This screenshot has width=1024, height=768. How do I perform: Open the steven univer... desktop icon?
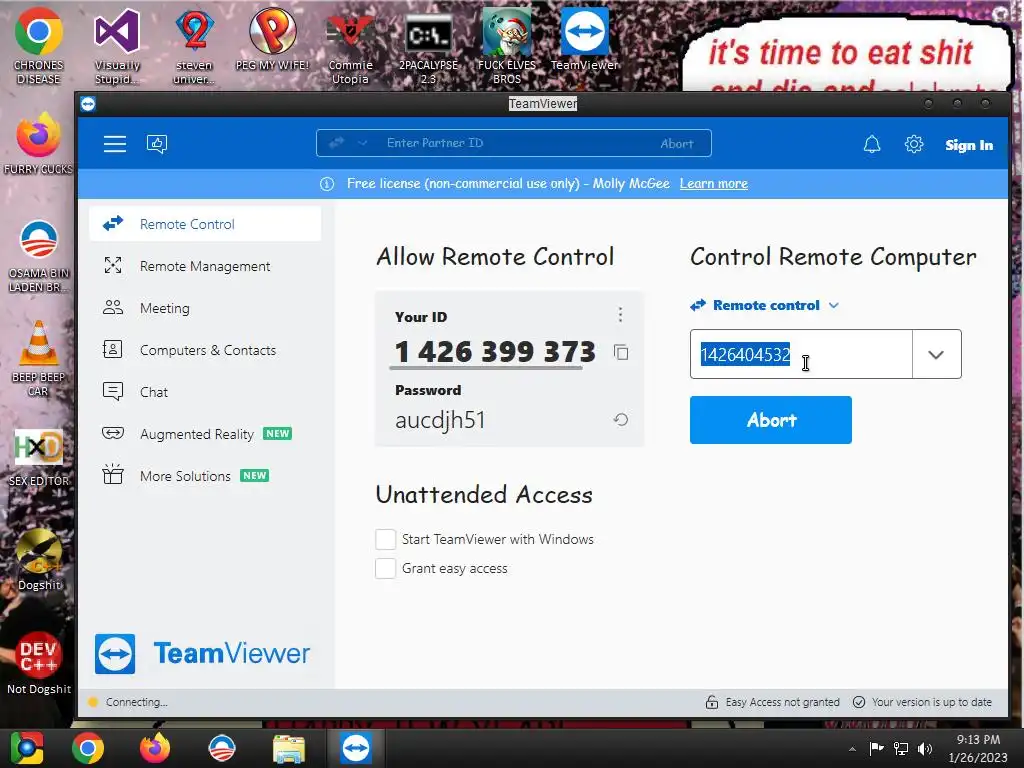tap(195, 46)
